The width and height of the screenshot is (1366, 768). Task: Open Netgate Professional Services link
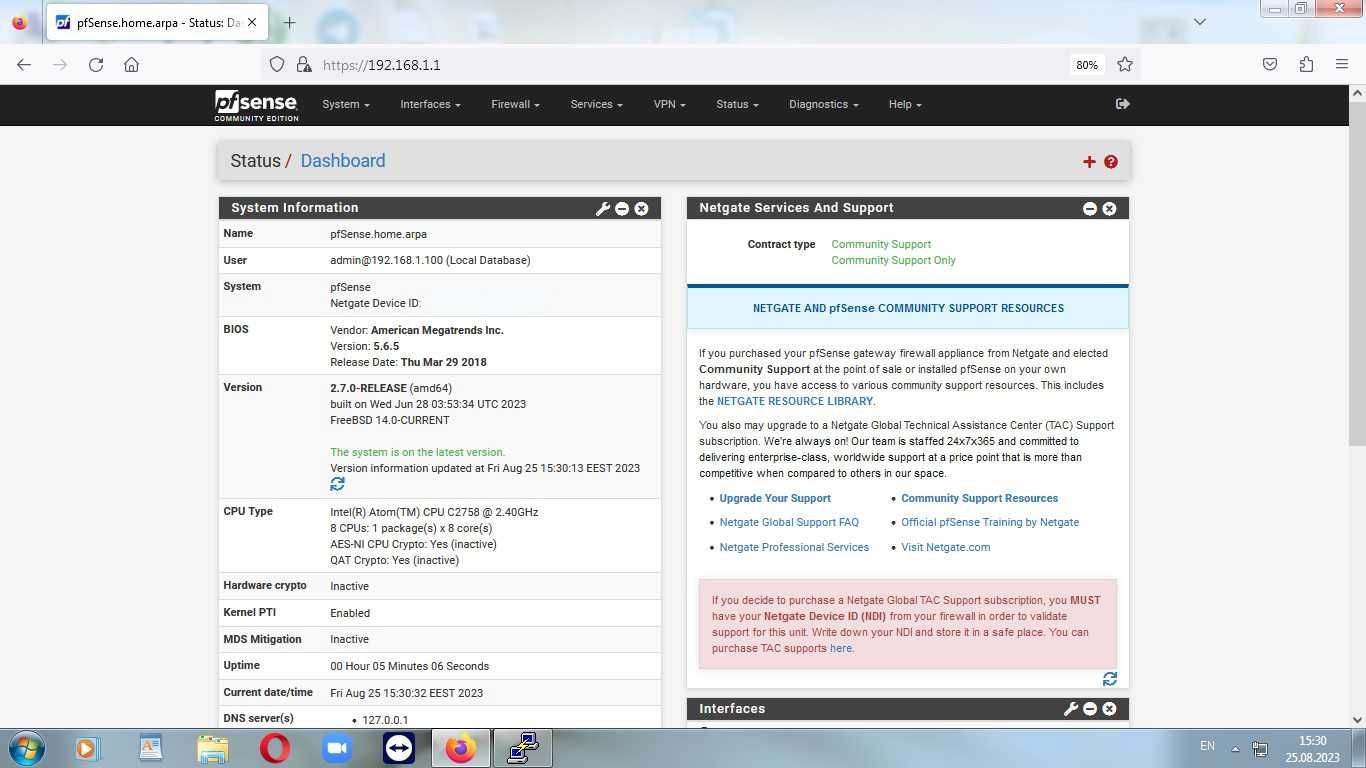(794, 547)
